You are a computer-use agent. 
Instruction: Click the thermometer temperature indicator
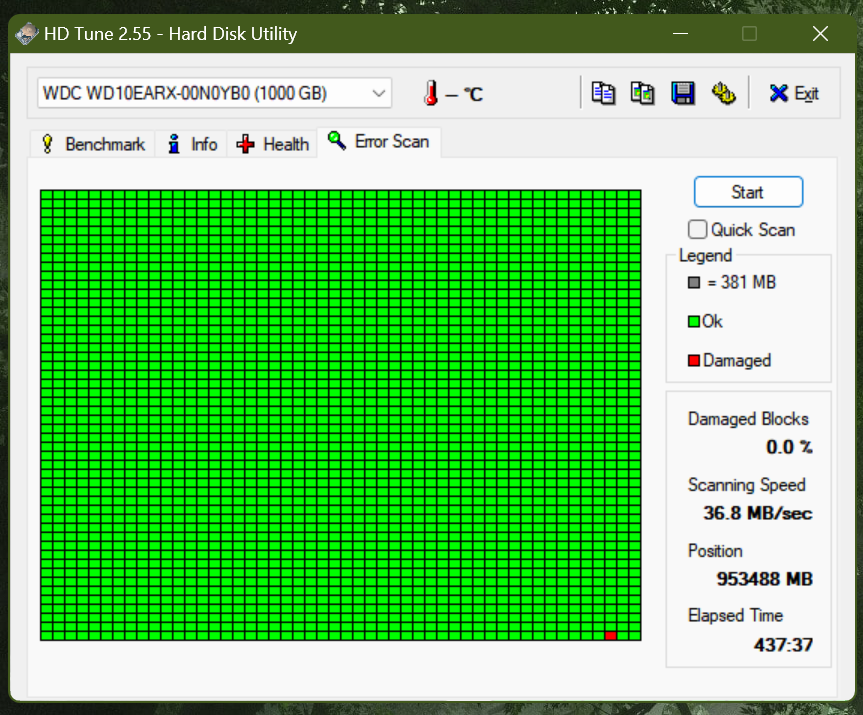click(x=430, y=93)
